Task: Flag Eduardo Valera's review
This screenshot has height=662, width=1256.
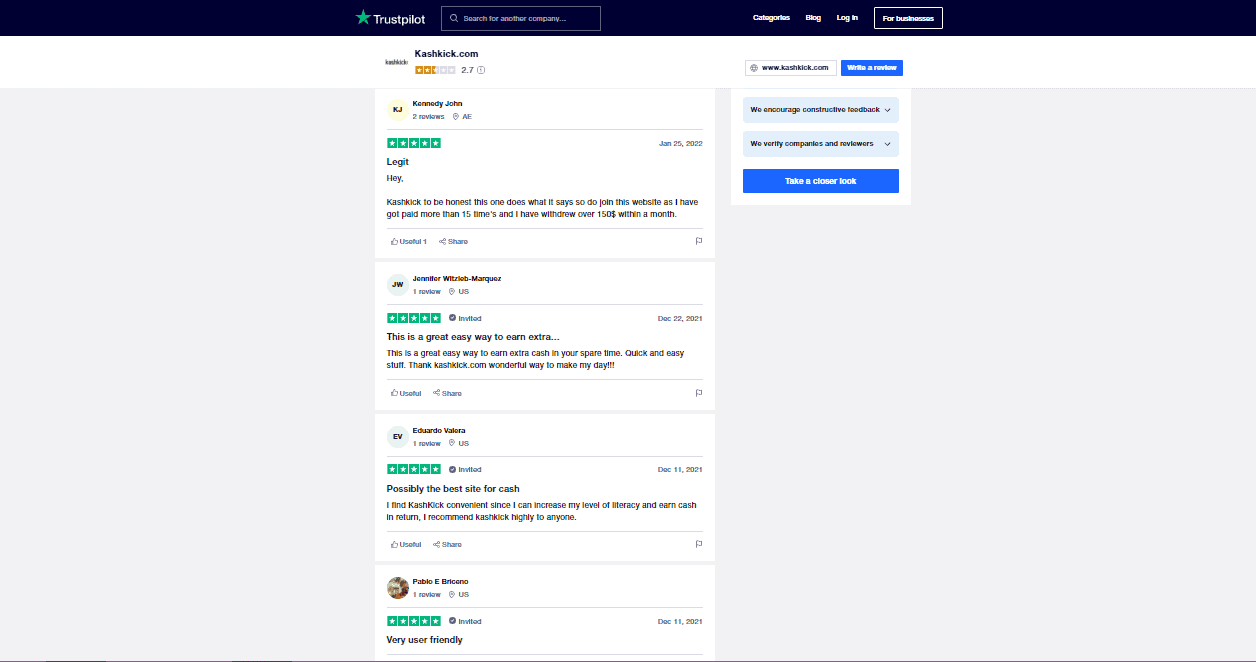Action: point(698,544)
